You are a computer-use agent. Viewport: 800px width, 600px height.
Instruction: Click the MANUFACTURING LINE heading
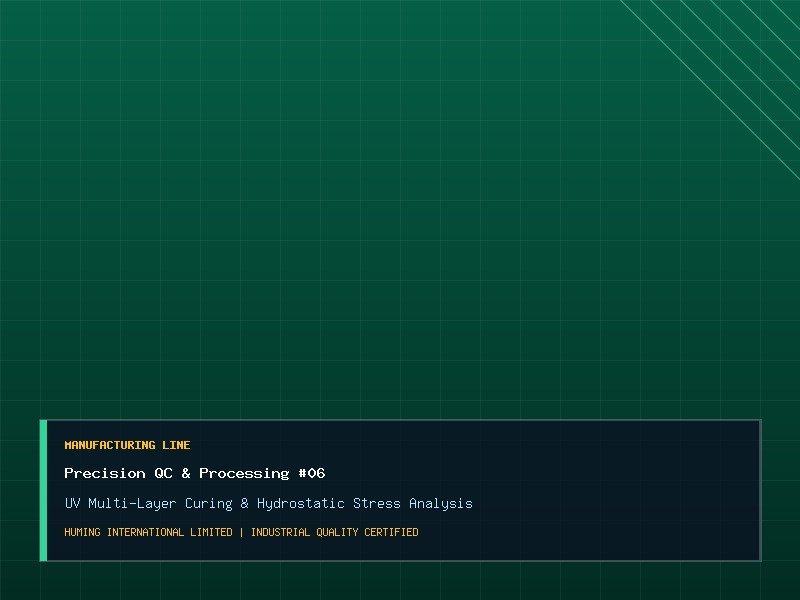(x=127, y=445)
